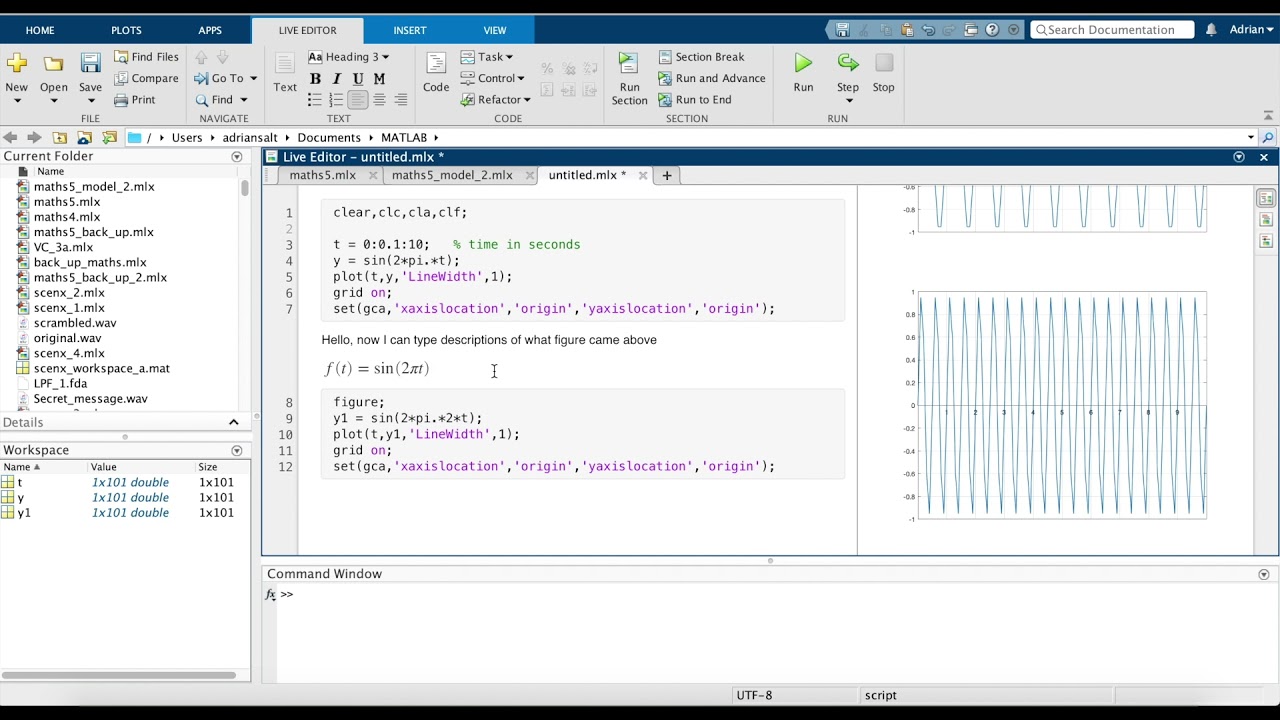Click Documents in the folder path

[329, 138]
